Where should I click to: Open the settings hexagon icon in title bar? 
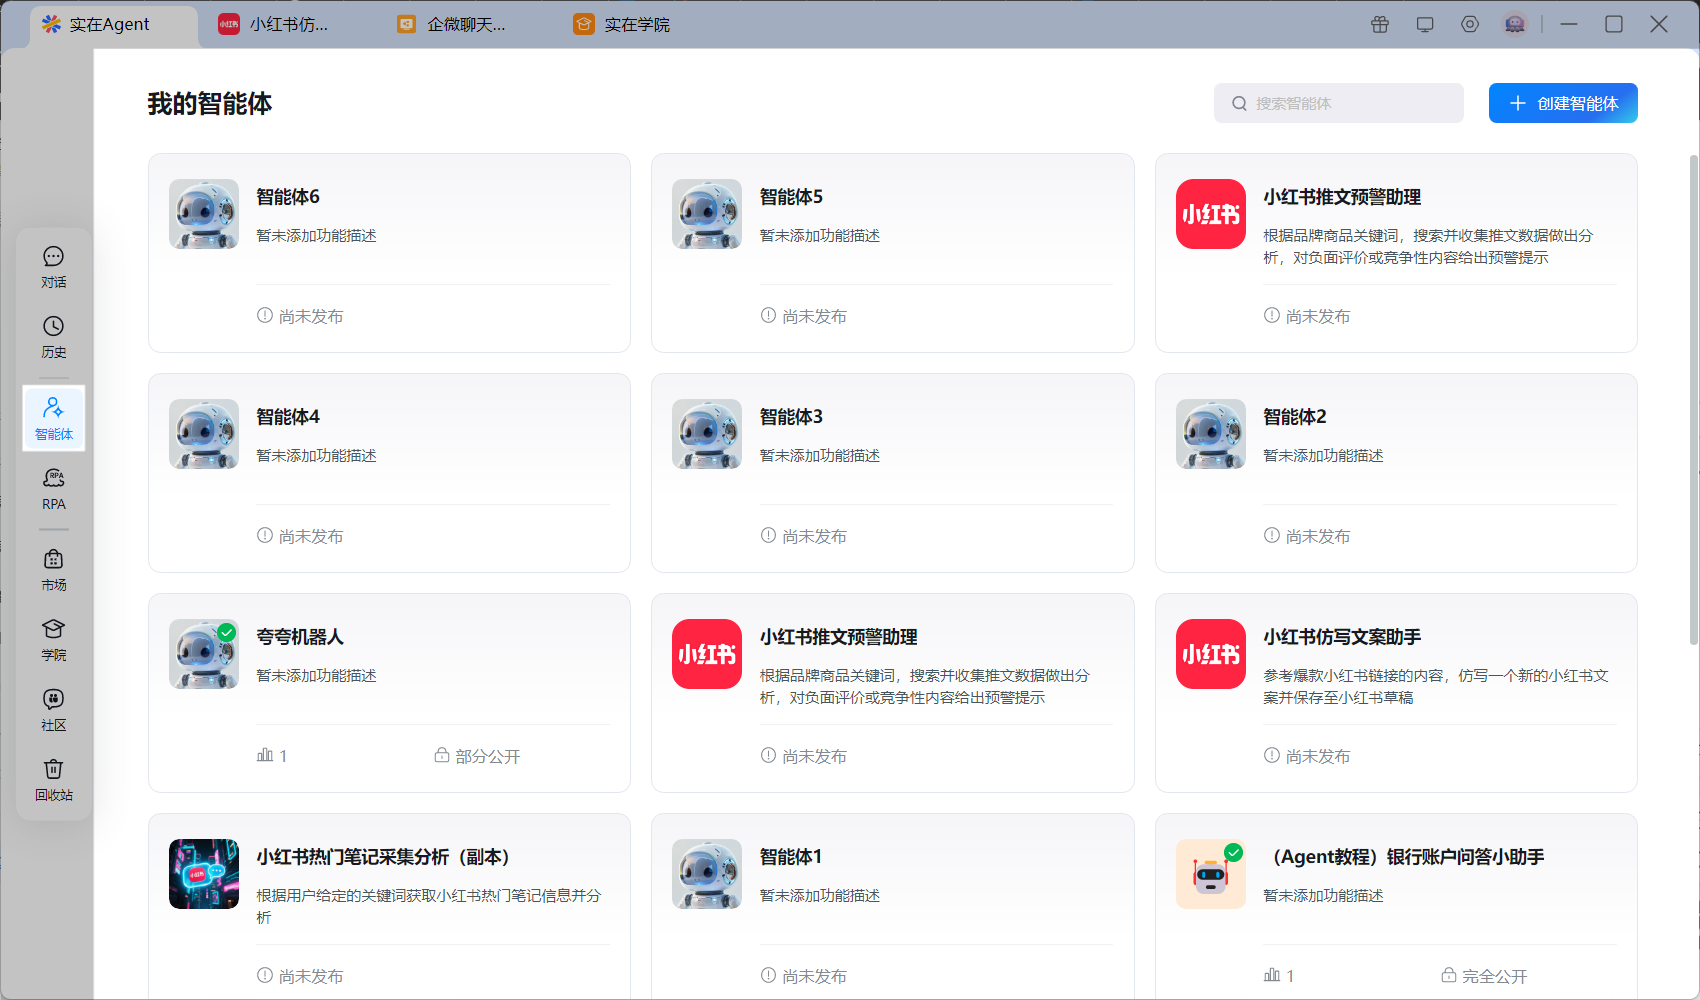[1470, 24]
